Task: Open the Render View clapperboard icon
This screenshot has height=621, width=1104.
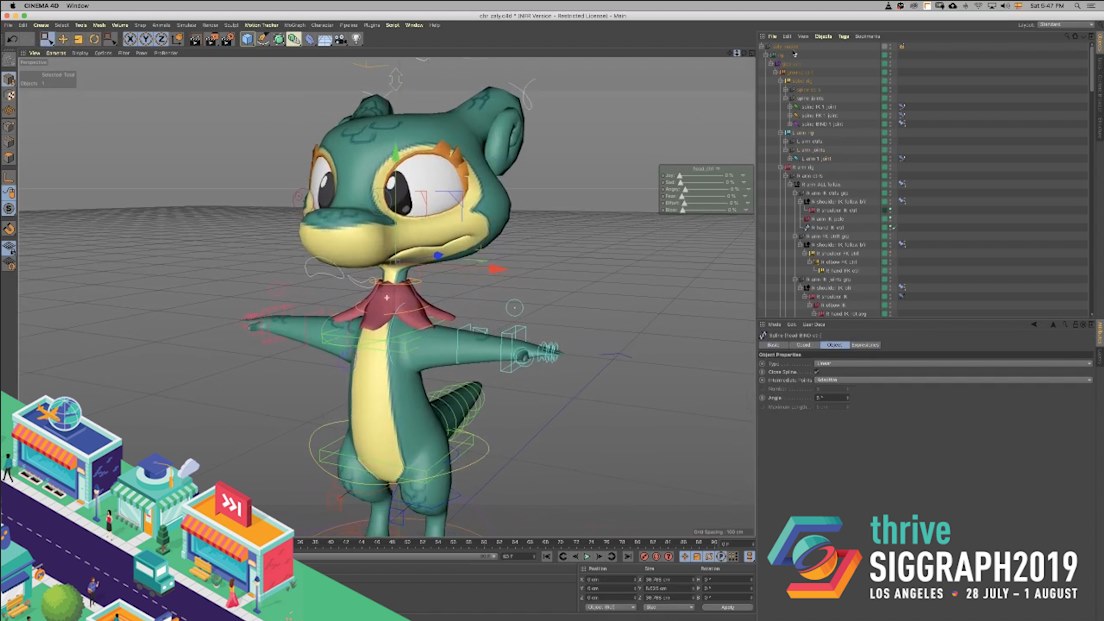Action: (195, 39)
